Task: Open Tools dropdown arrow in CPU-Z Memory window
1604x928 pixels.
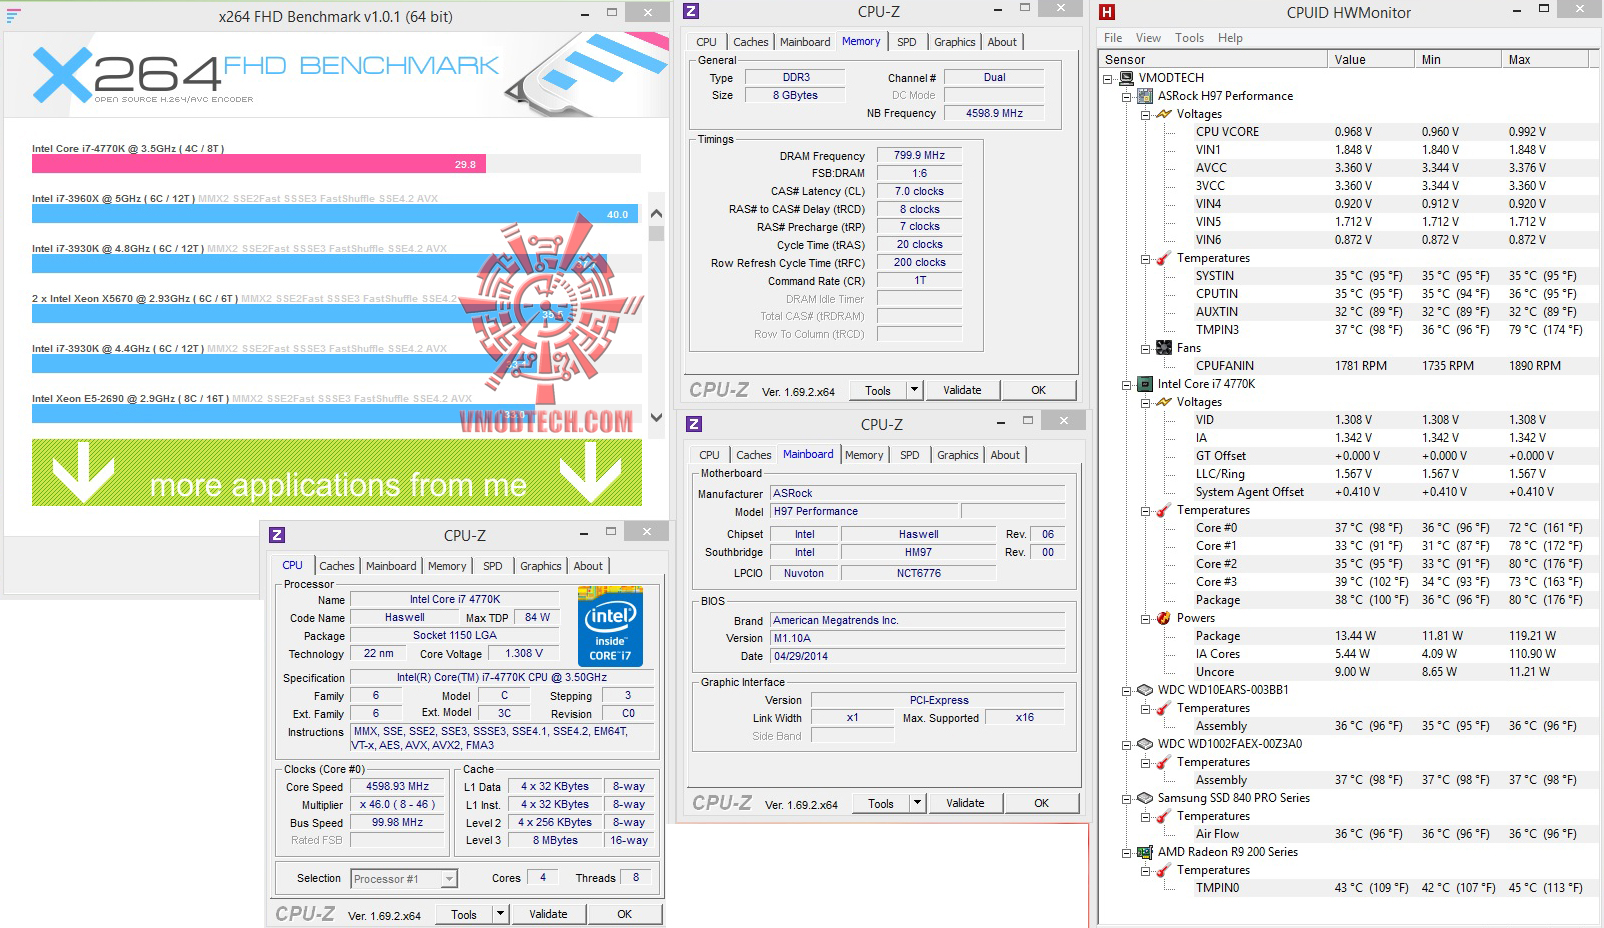Action: pos(914,390)
